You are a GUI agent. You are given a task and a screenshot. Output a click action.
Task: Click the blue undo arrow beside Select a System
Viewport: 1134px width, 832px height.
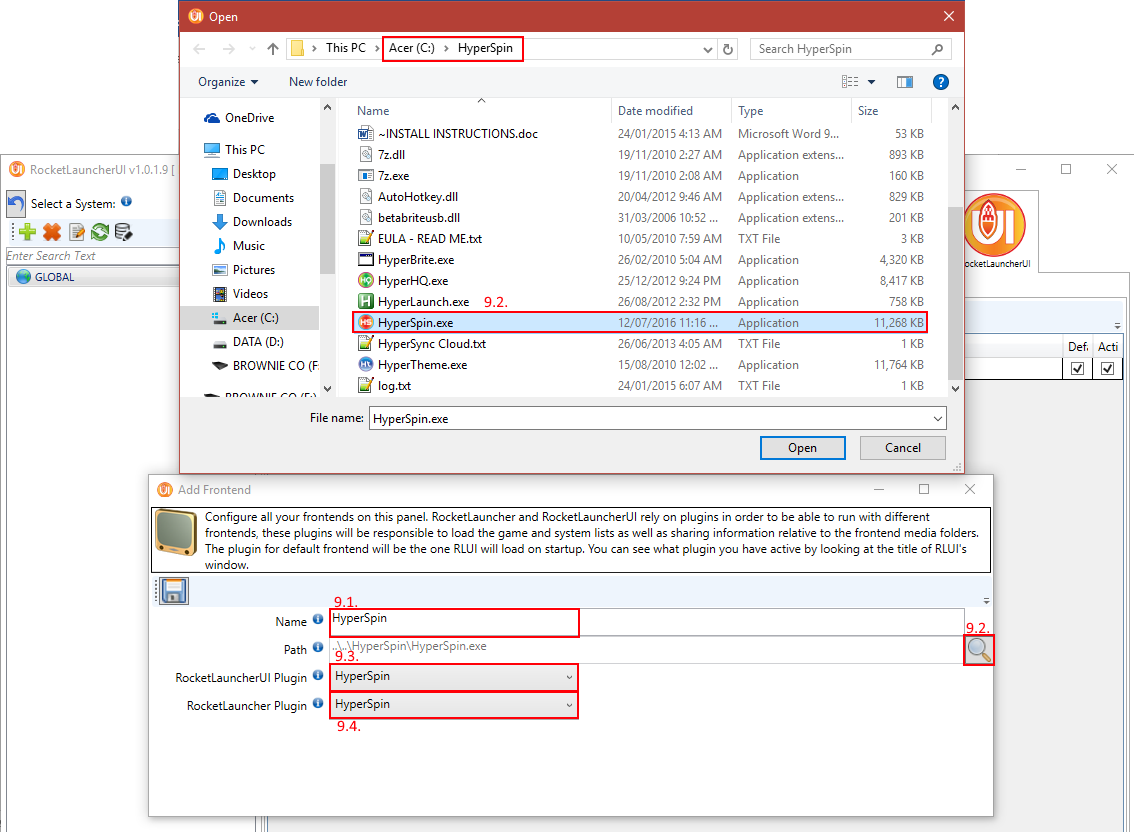point(16,205)
